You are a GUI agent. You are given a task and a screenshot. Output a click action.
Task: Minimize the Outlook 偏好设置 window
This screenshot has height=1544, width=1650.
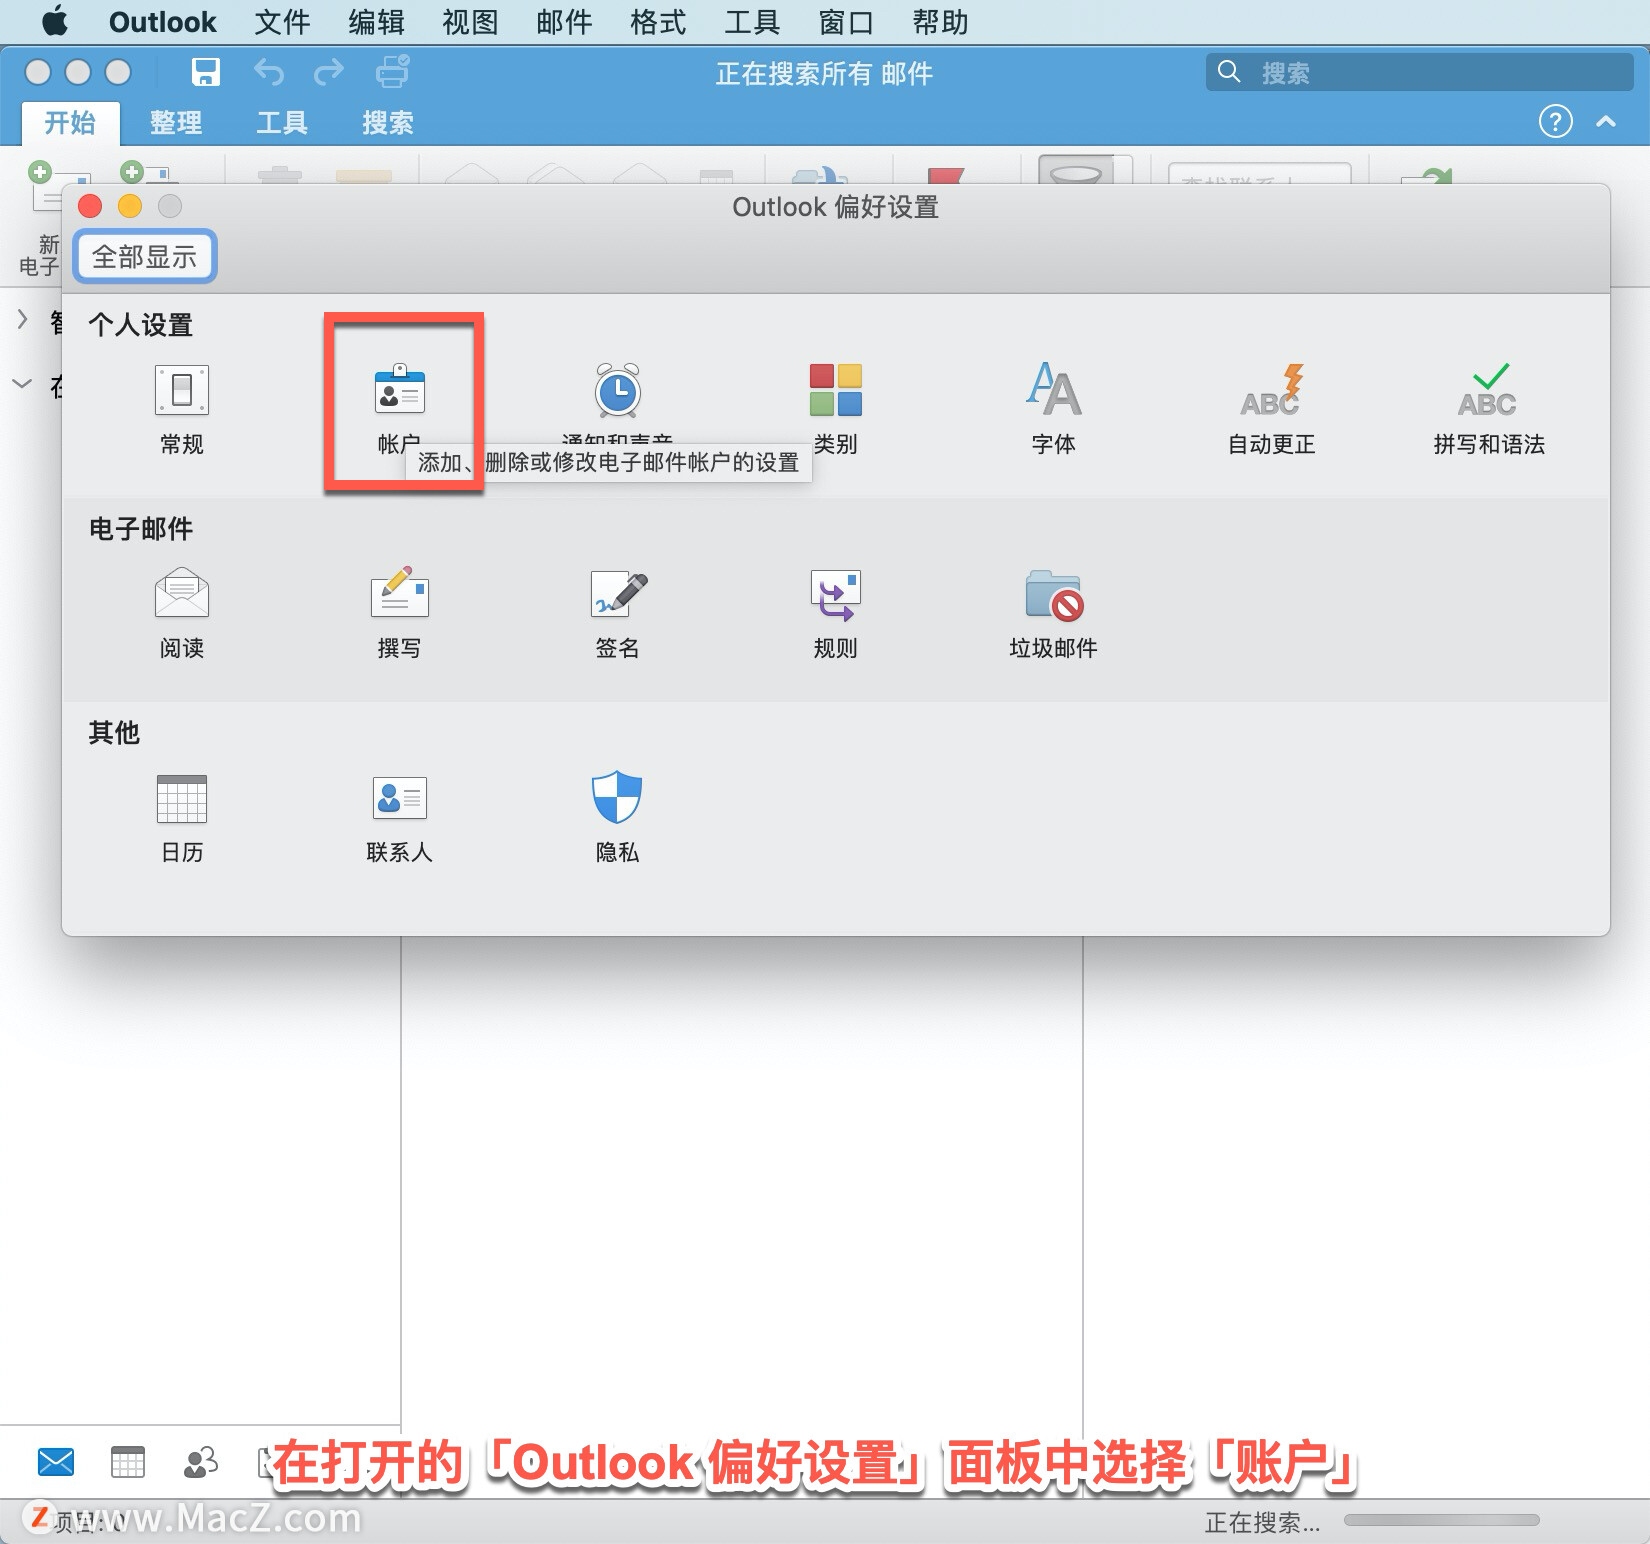tap(130, 206)
